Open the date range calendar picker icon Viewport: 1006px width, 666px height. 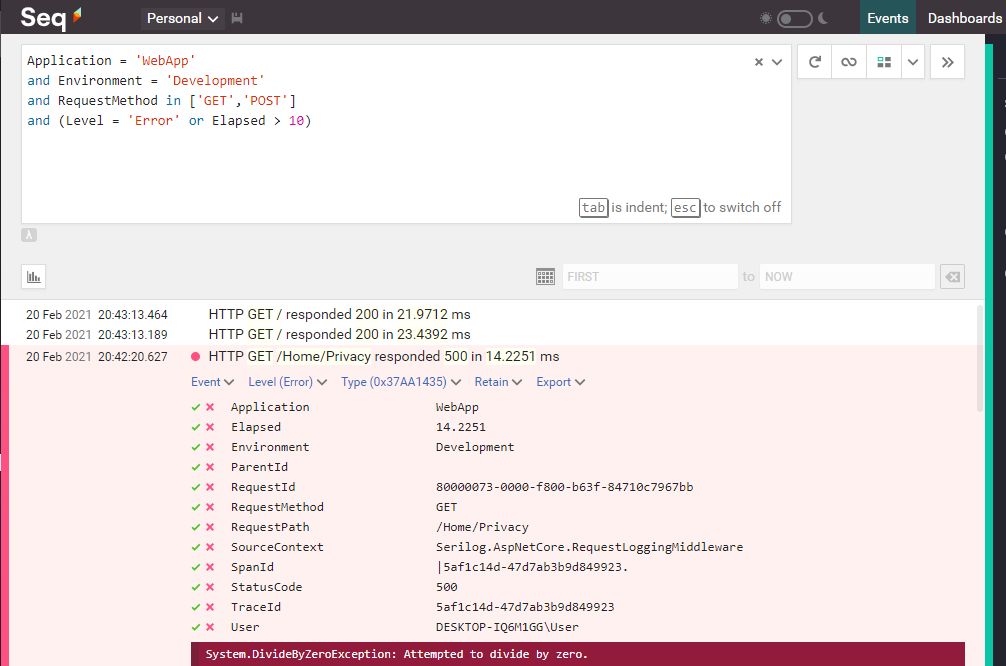pyautogui.click(x=545, y=277)
